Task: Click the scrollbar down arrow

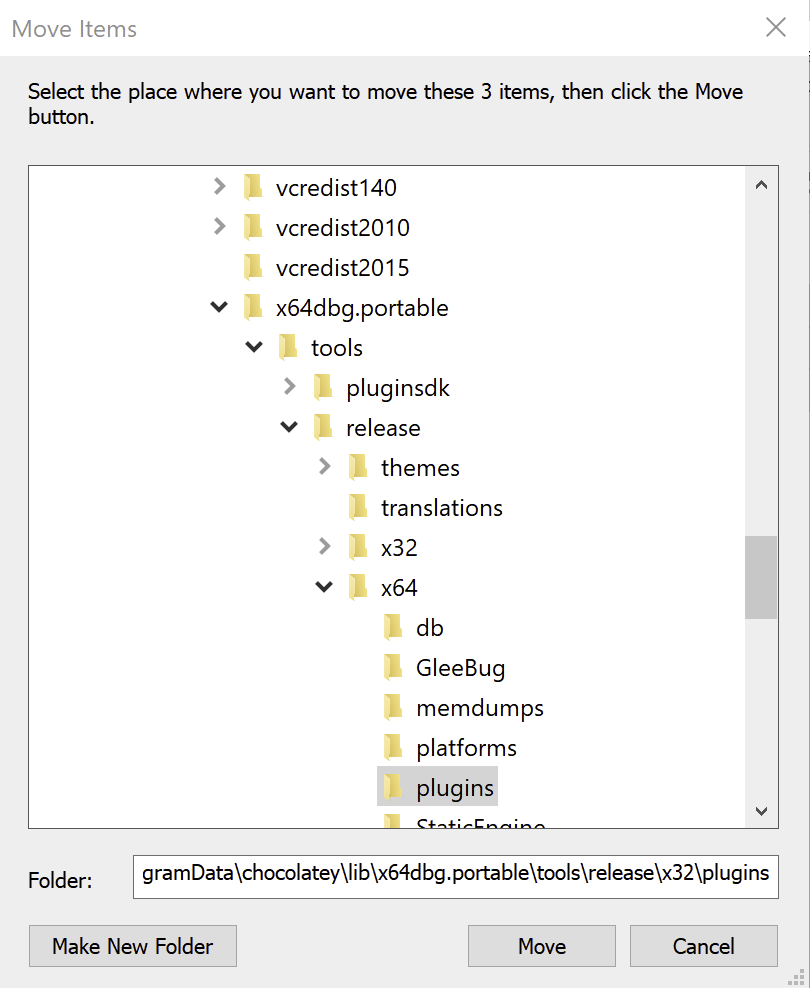Action: point(761,811)
